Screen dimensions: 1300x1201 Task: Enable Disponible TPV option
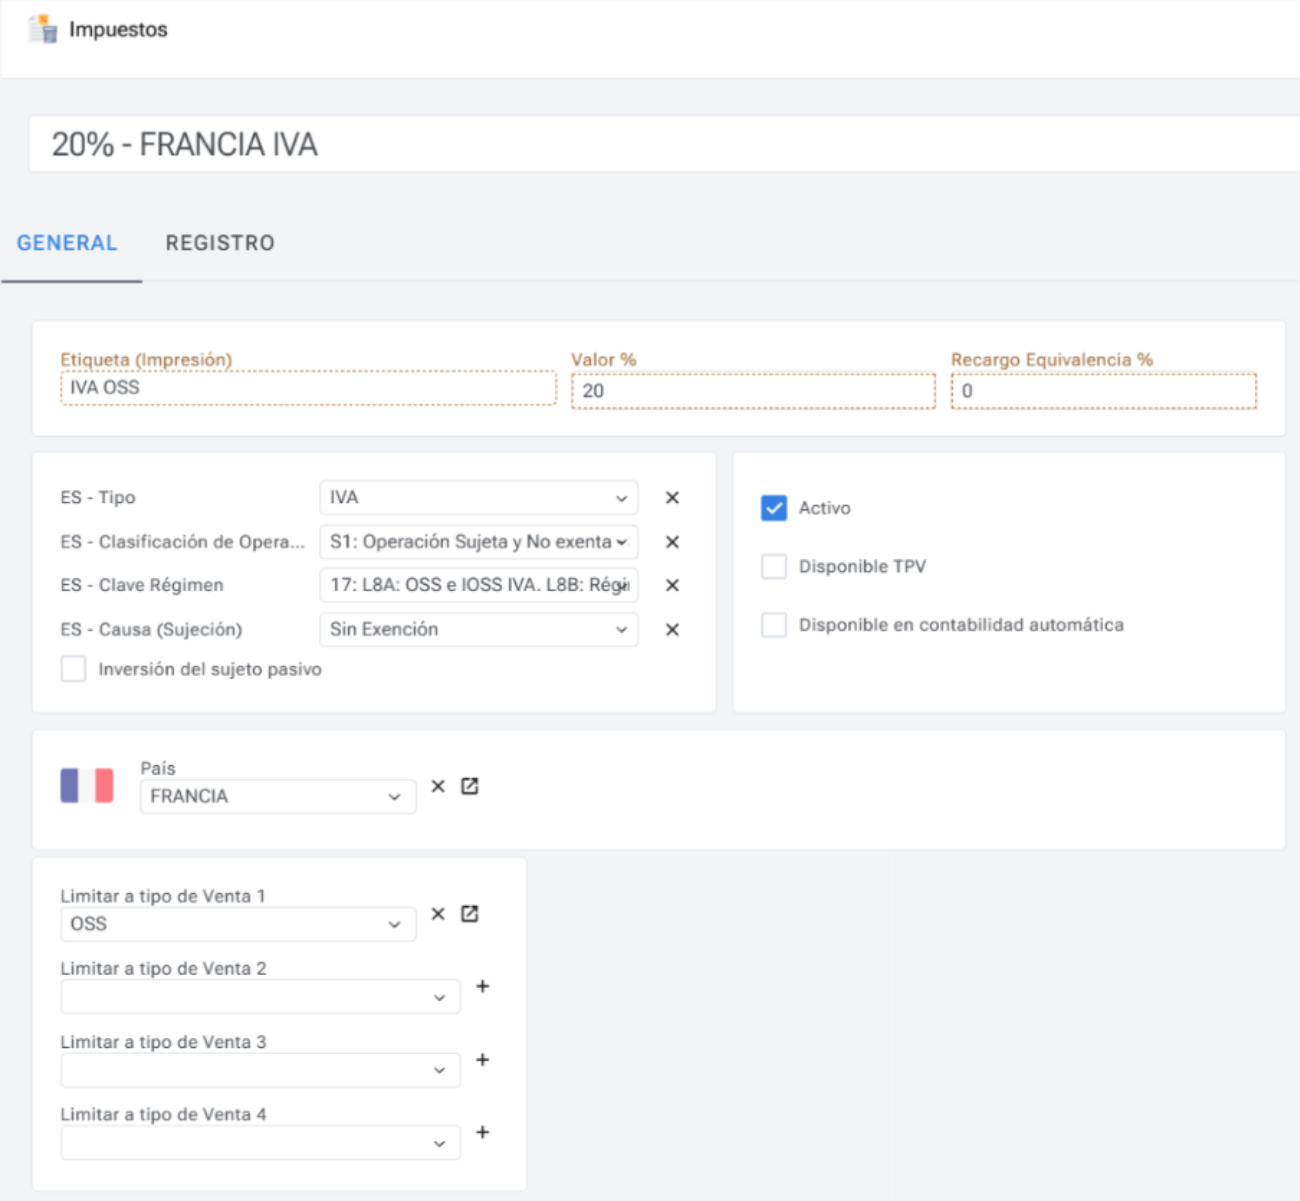pyautogui.click(x=774, y=567)
